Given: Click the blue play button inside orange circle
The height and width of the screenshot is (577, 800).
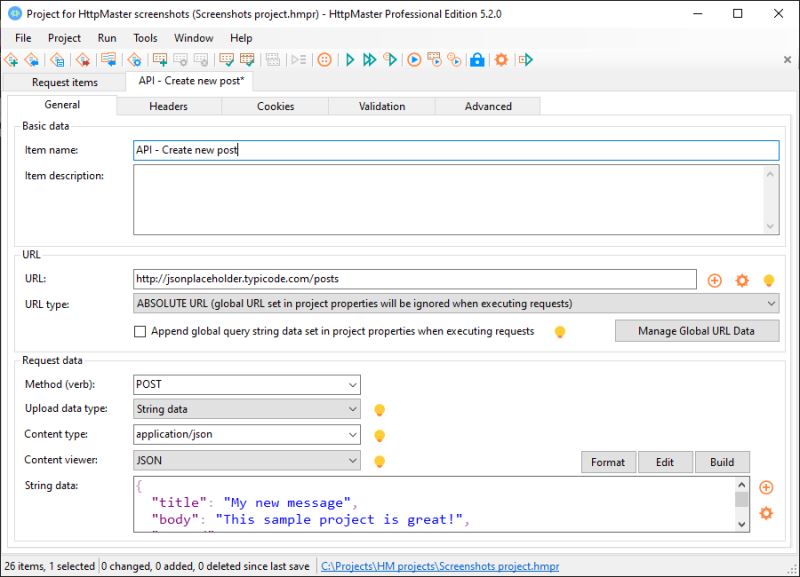Looking at the screenshot, I should pos(414,60).
